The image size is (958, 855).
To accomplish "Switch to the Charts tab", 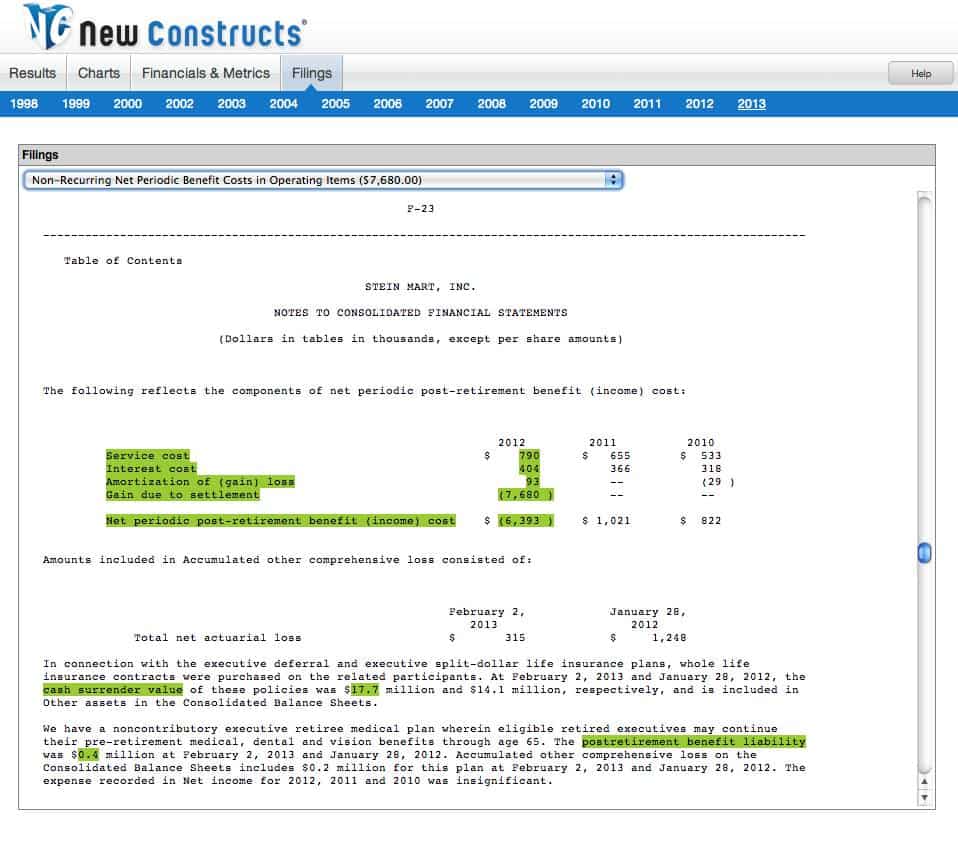I will coord(99,73).
